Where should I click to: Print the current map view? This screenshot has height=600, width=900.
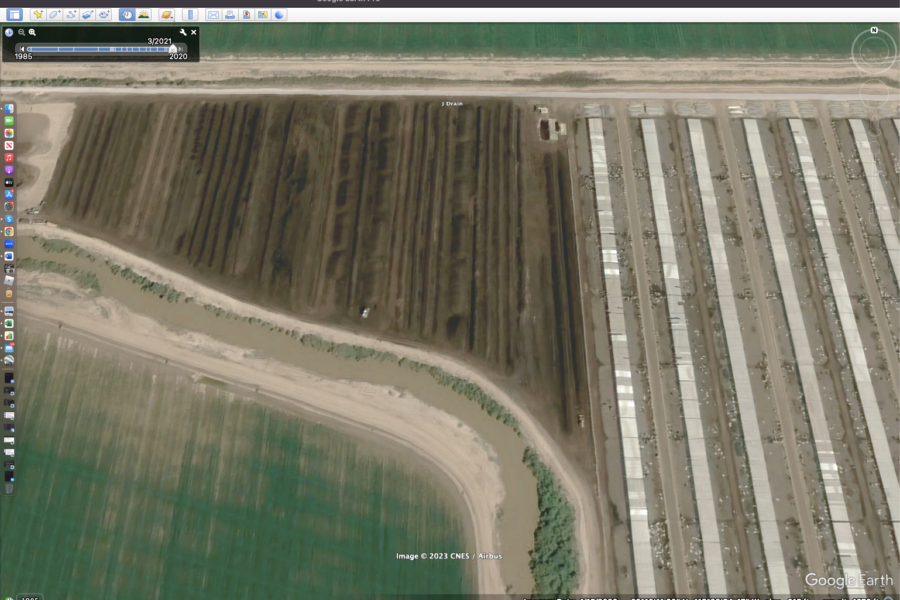[x=229, y=14]
